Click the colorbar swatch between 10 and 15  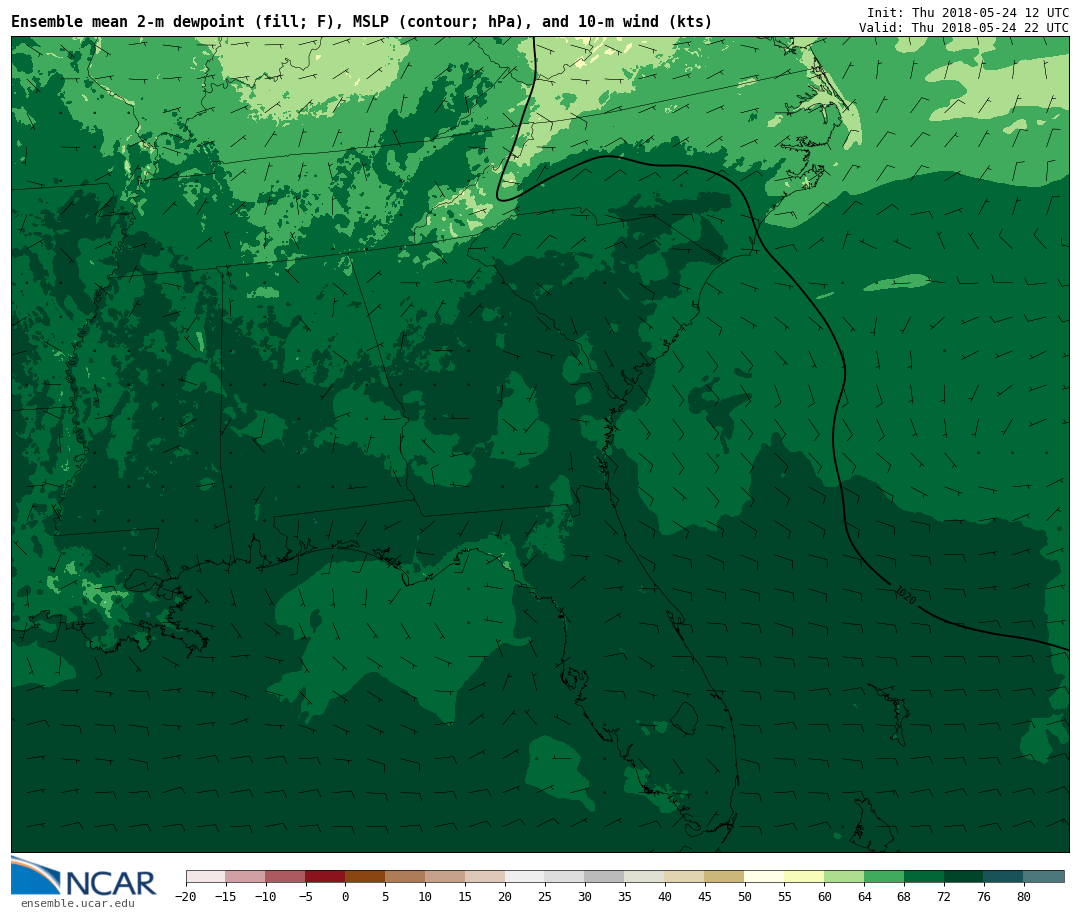(445, 877)
